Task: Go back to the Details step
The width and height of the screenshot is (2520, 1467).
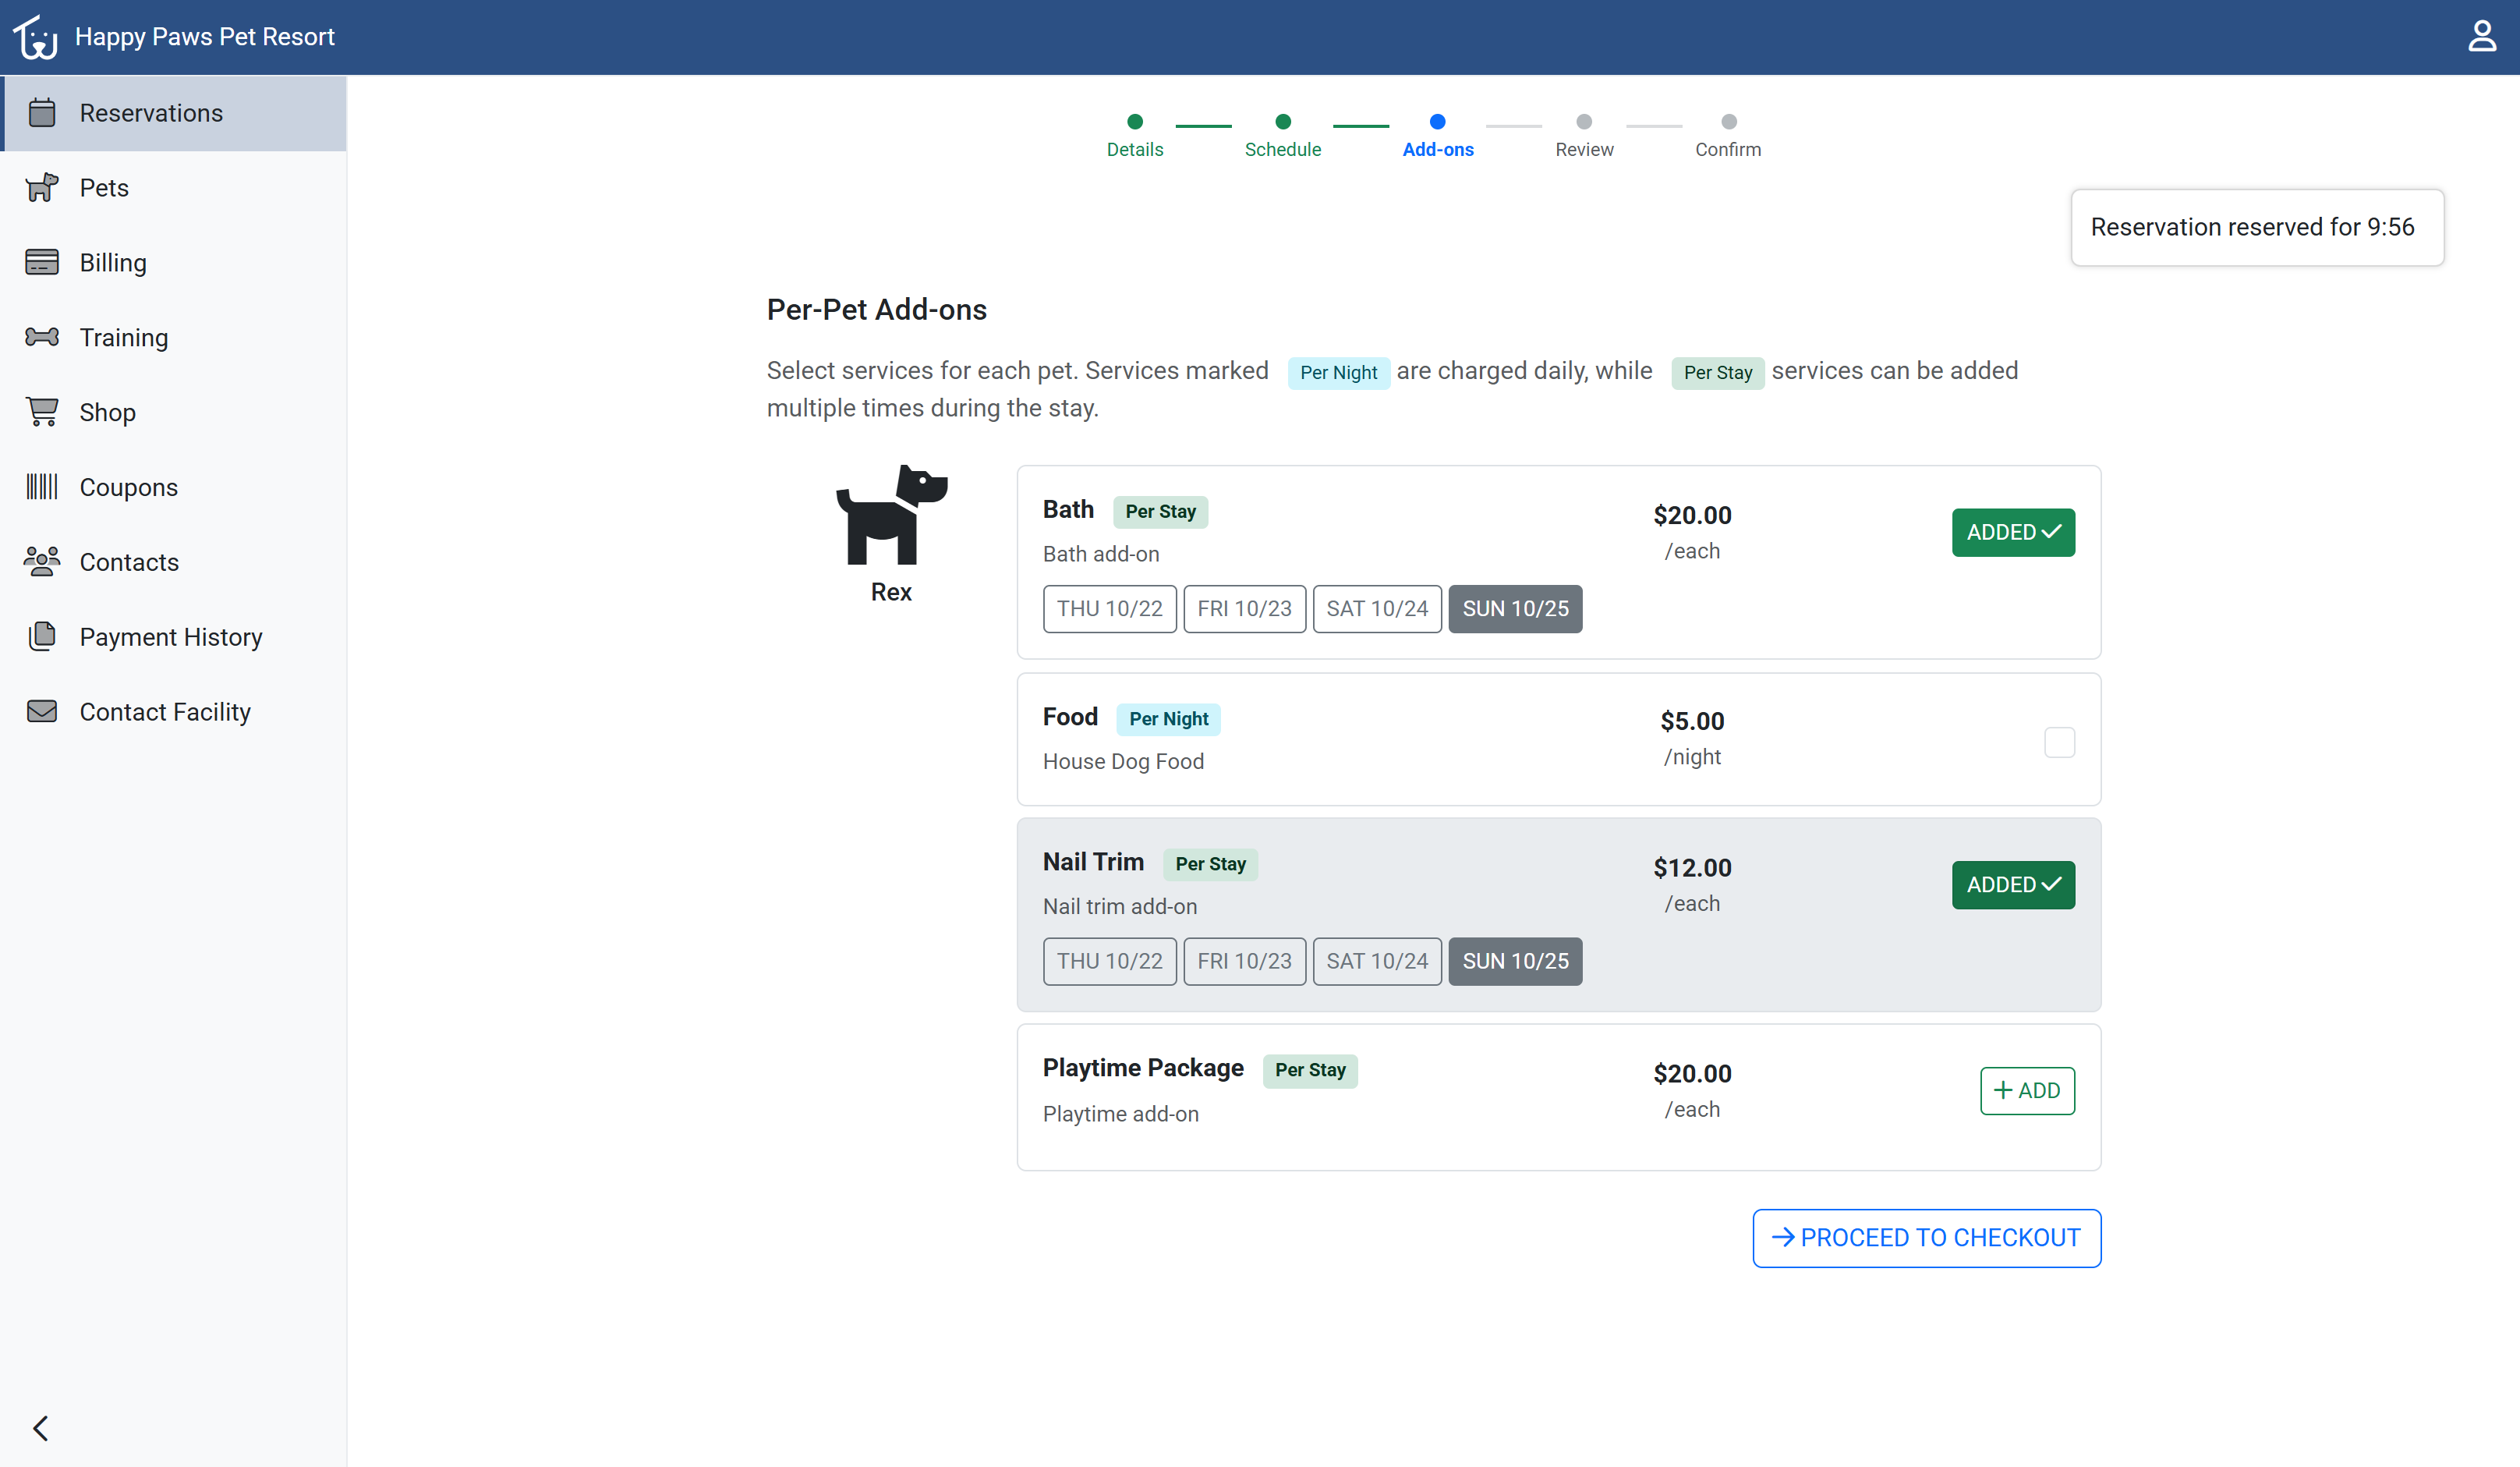Action: (1135, 135)
